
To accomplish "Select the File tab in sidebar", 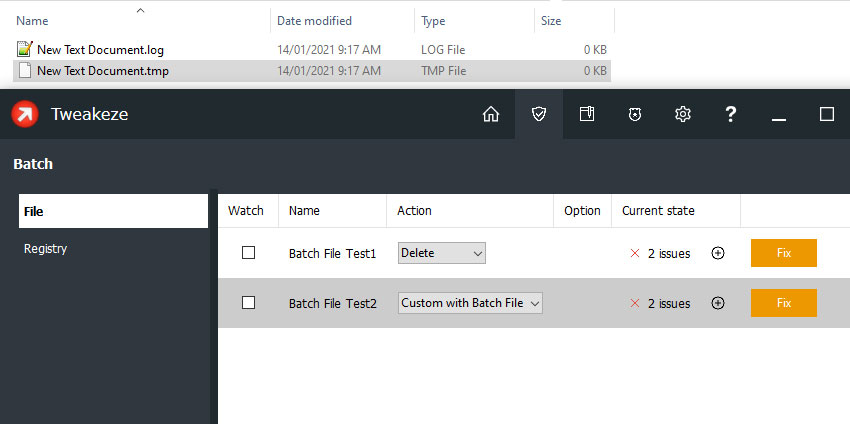I will coord(113,211).
